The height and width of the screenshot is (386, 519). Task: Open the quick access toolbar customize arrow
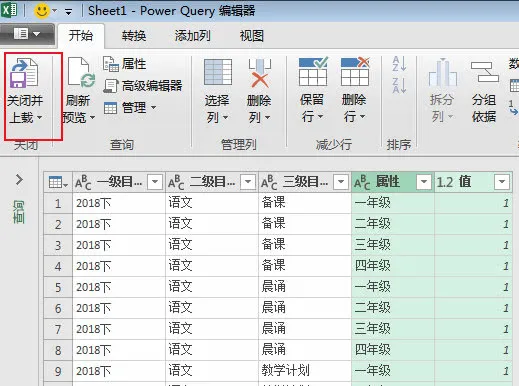pos(68,12)
